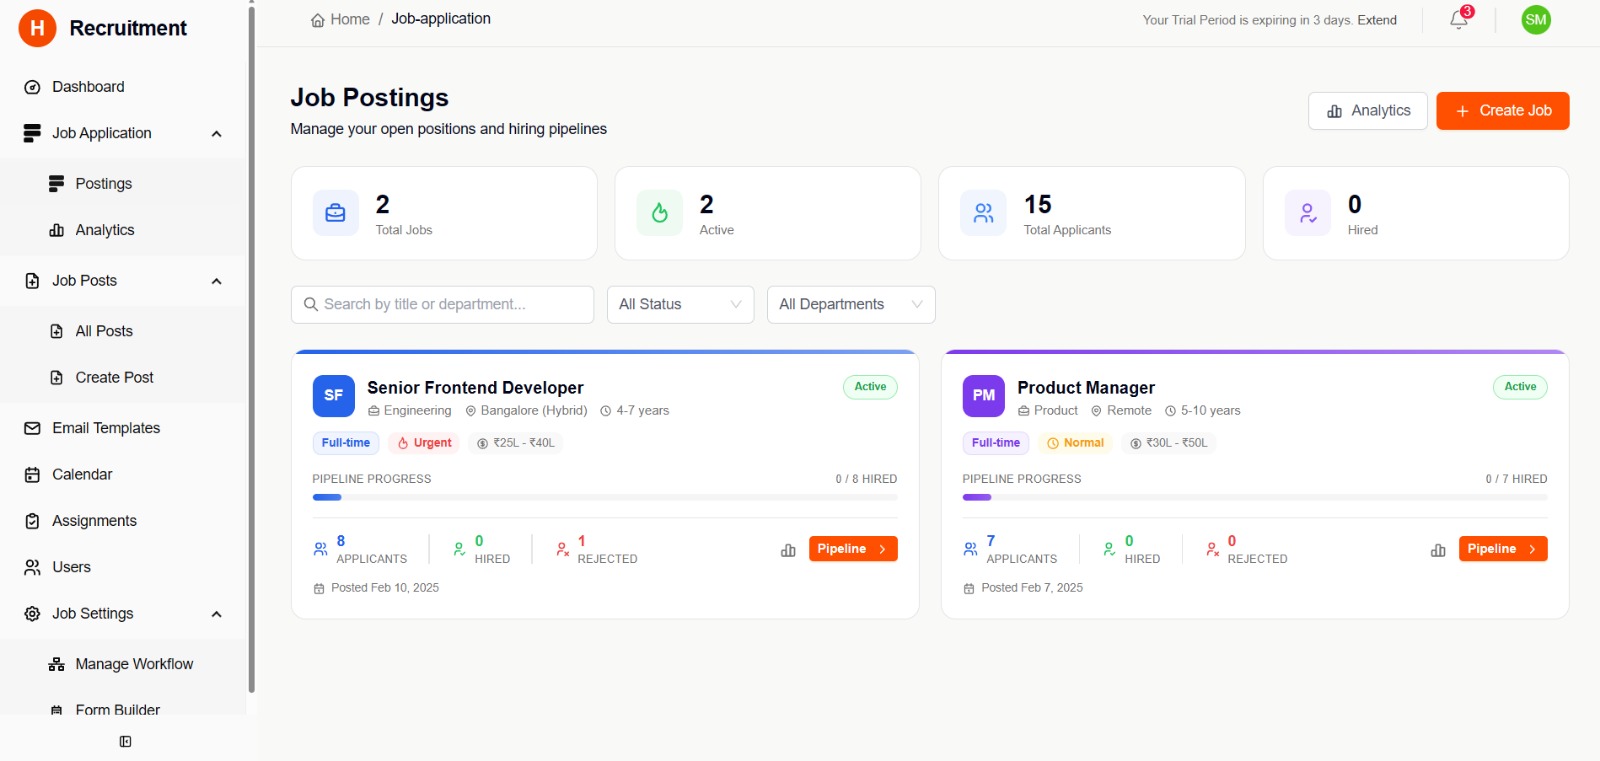Click the SF job avatar badge
Viewport: 1600px width, 761px height.
tap(333, 396)
